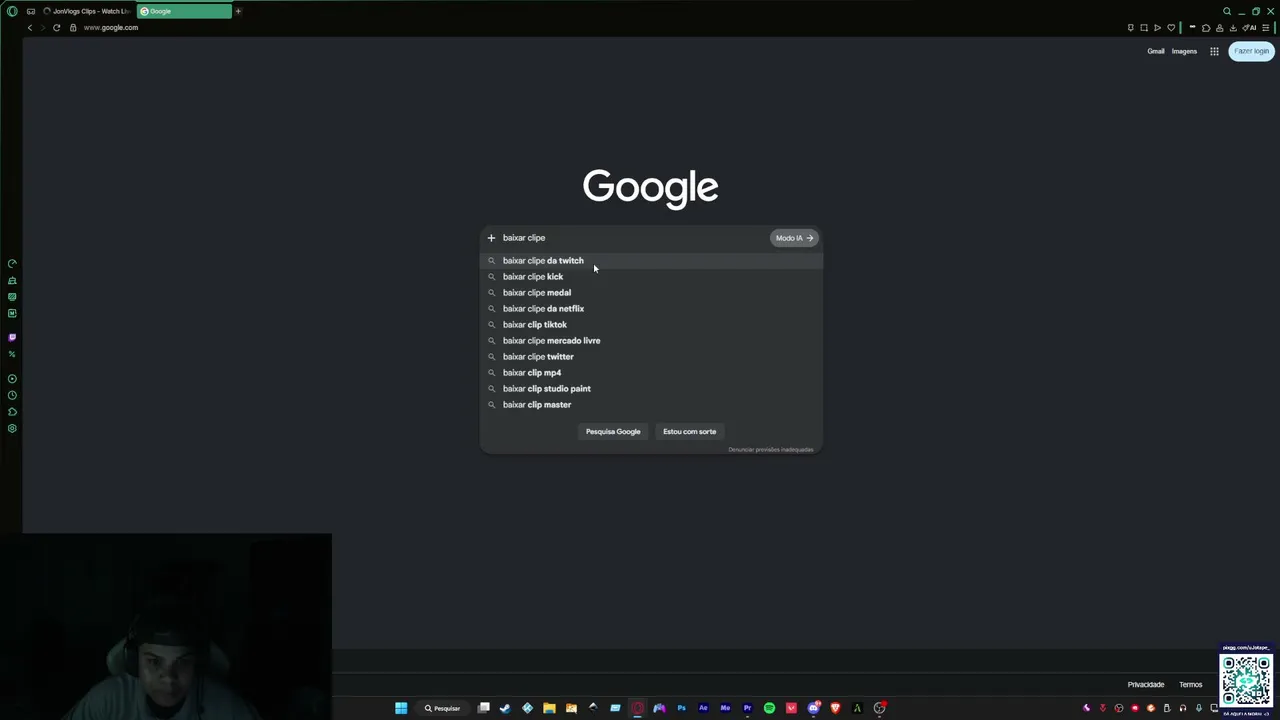Open File Explorer folder in taskbar
This screenshot has height=720, width=1280.
click(x=549, y=708)
